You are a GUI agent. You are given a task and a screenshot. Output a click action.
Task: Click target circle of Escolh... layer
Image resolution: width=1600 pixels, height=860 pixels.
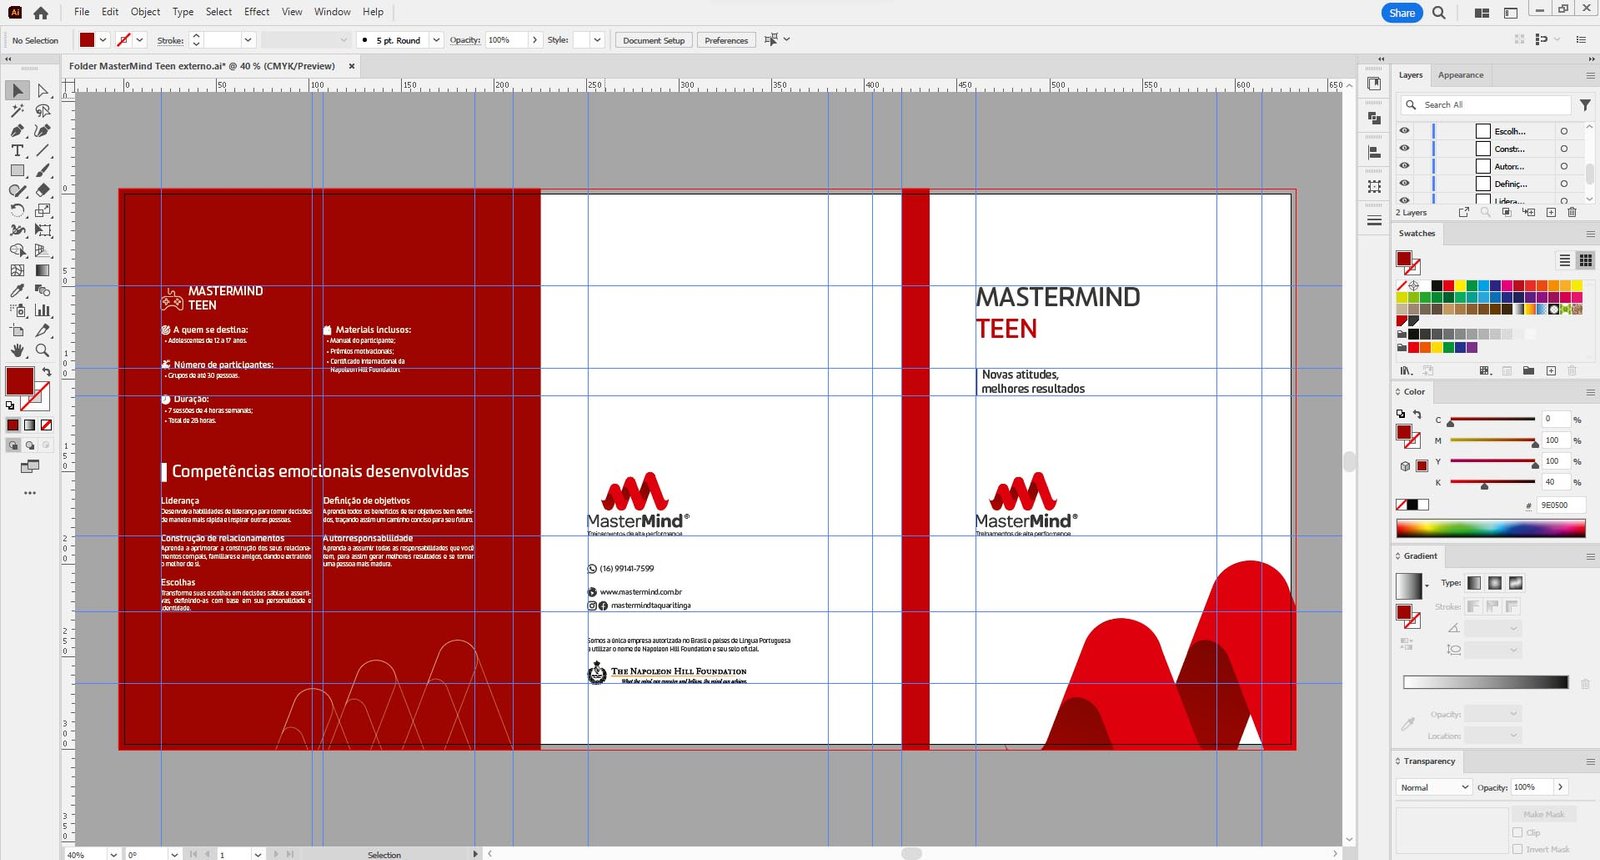click(x=1564, y=131)
